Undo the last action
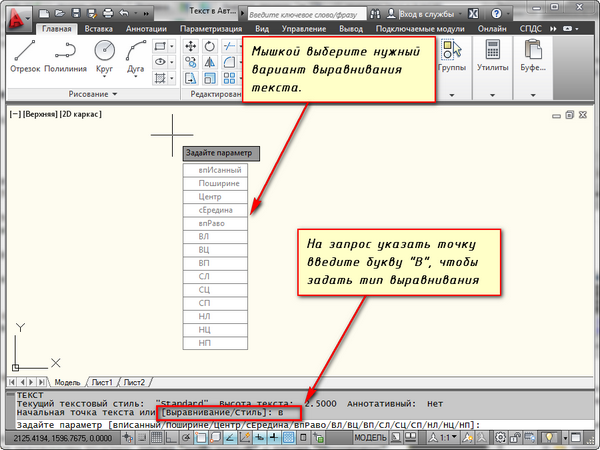Screen dimensions: 600x450 (x=124, y=14)
